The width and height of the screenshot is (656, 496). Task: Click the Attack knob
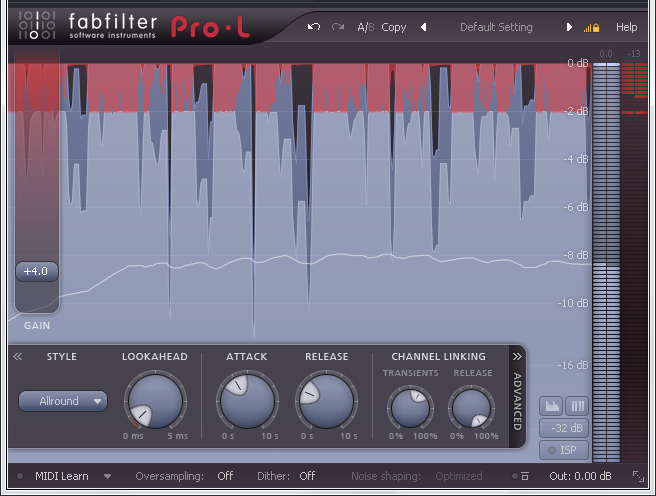pos(247,401)
